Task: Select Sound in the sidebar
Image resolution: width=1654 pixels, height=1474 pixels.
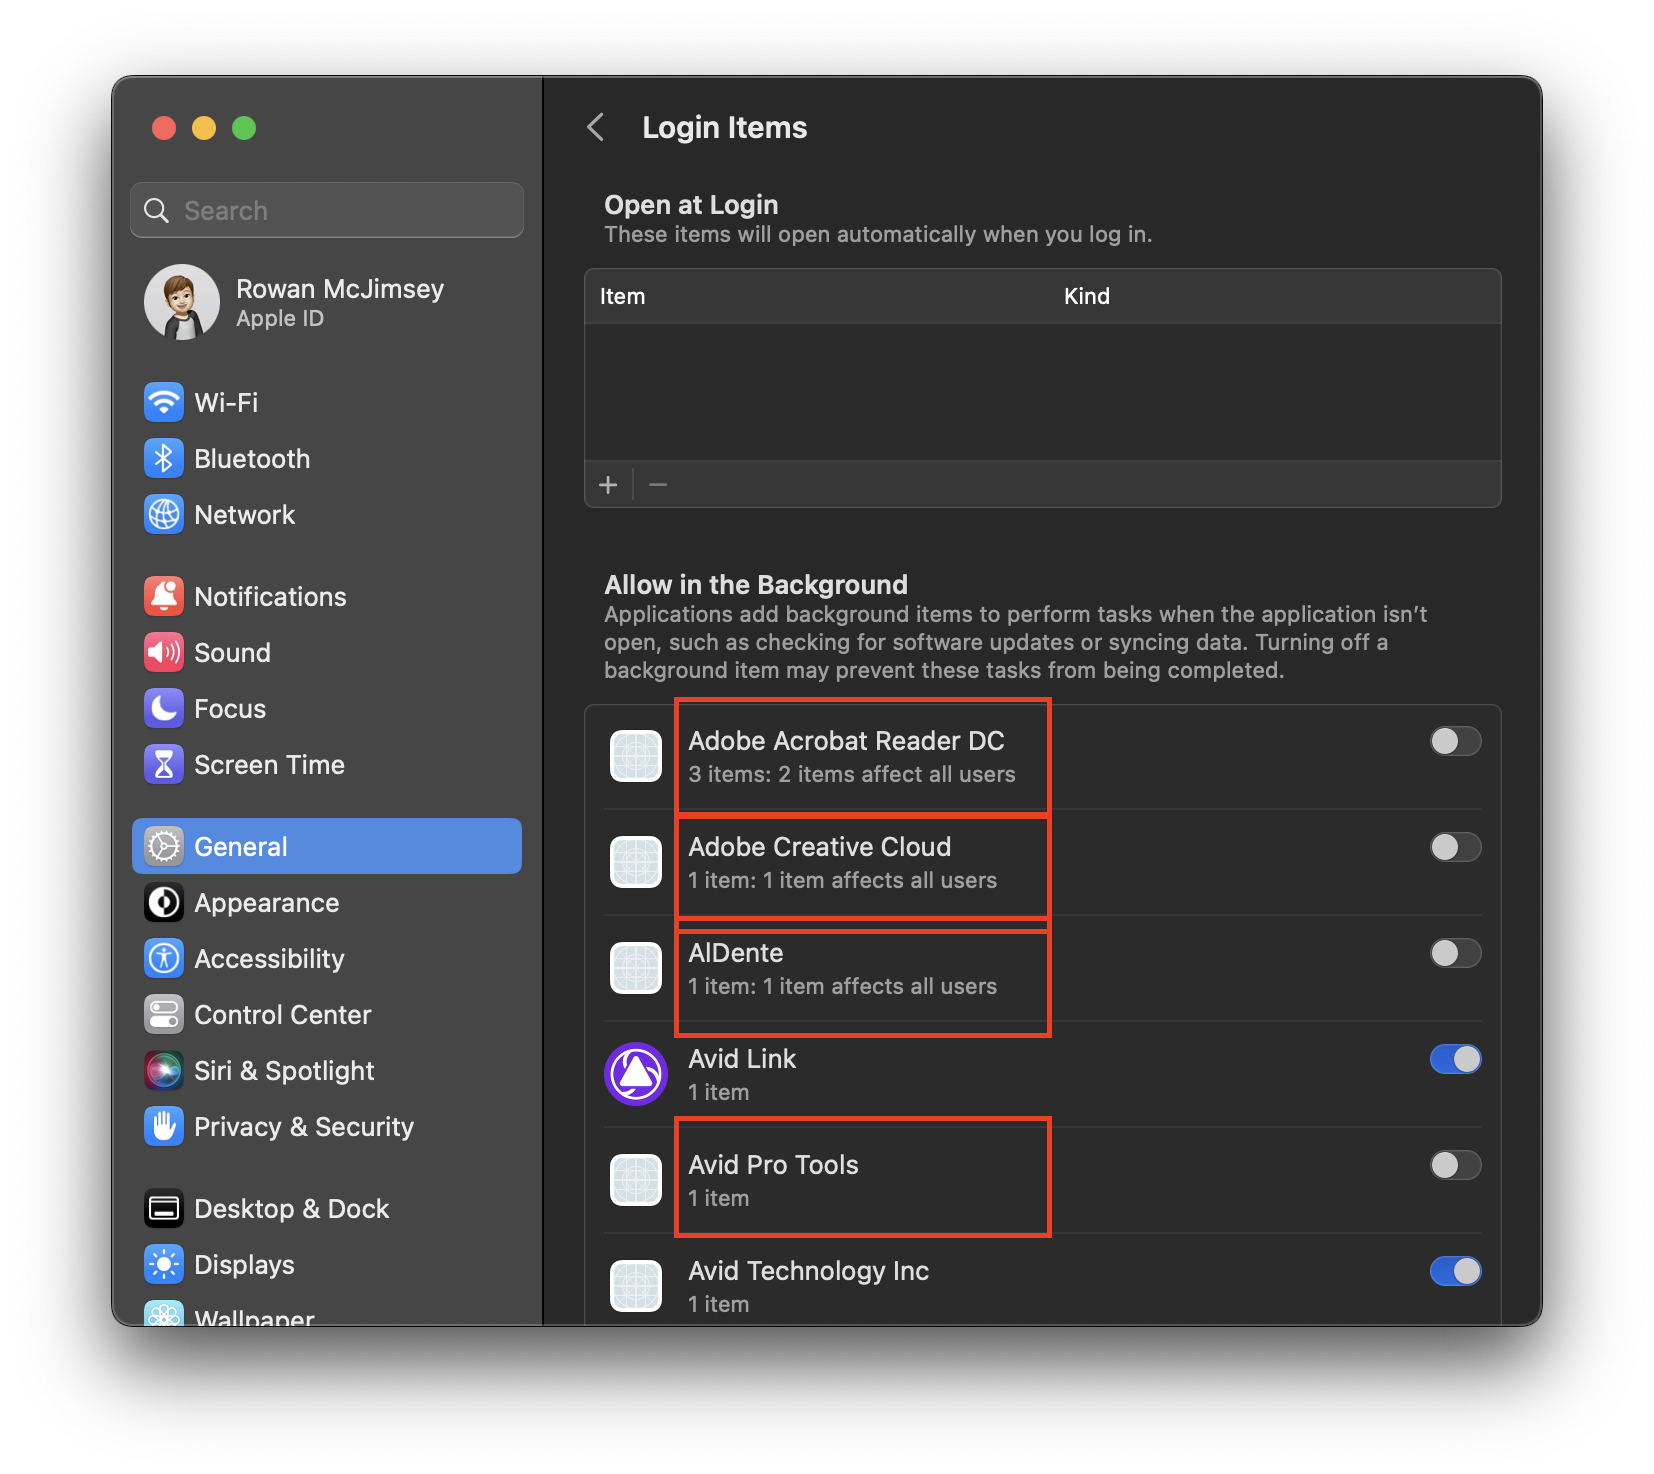Action: click(327, 652)
